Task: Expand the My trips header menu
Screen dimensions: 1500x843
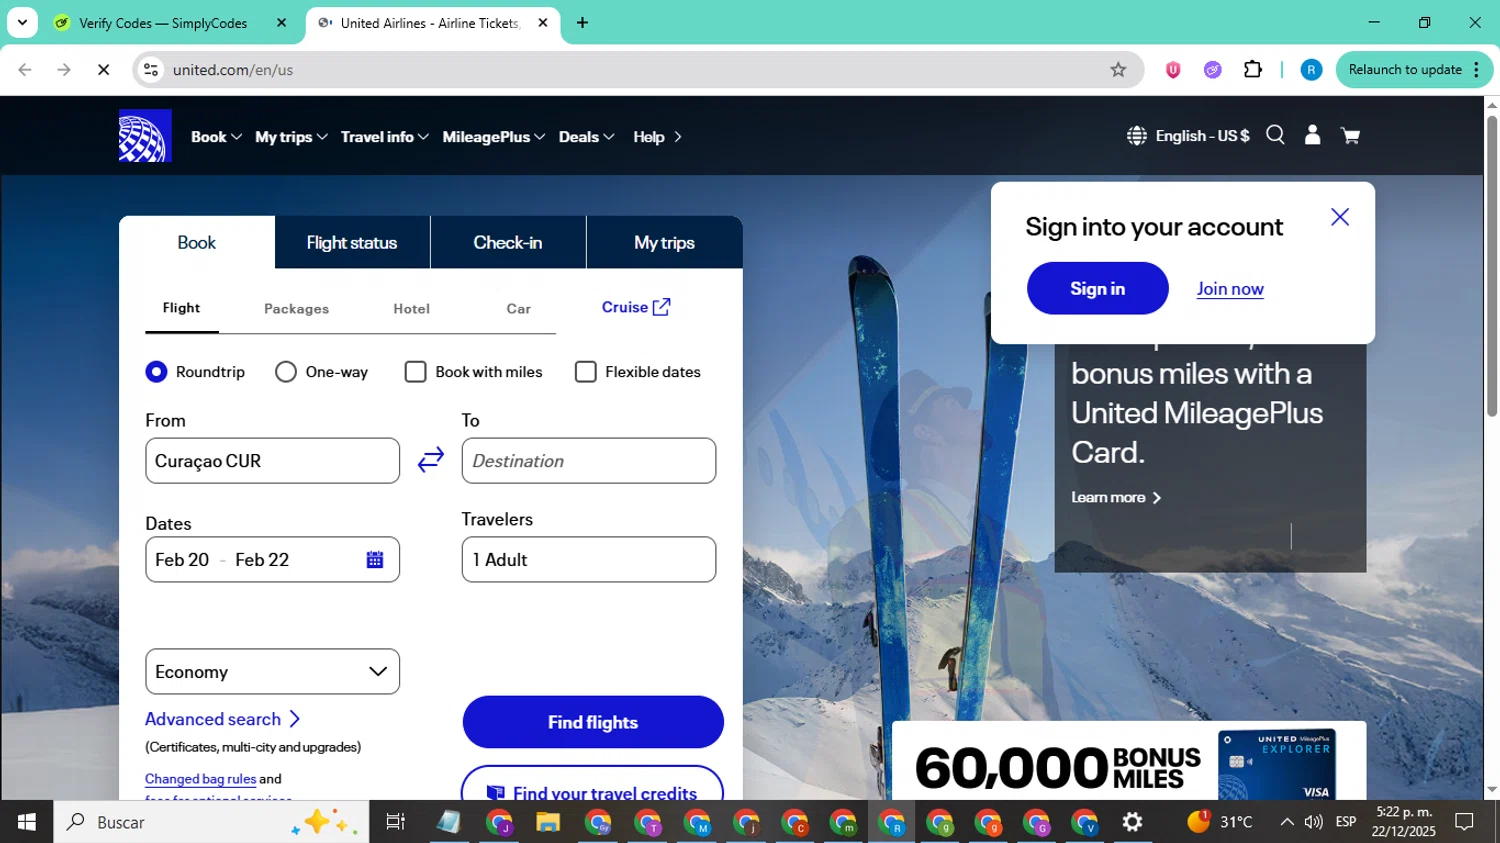Action: pos(291,137)
